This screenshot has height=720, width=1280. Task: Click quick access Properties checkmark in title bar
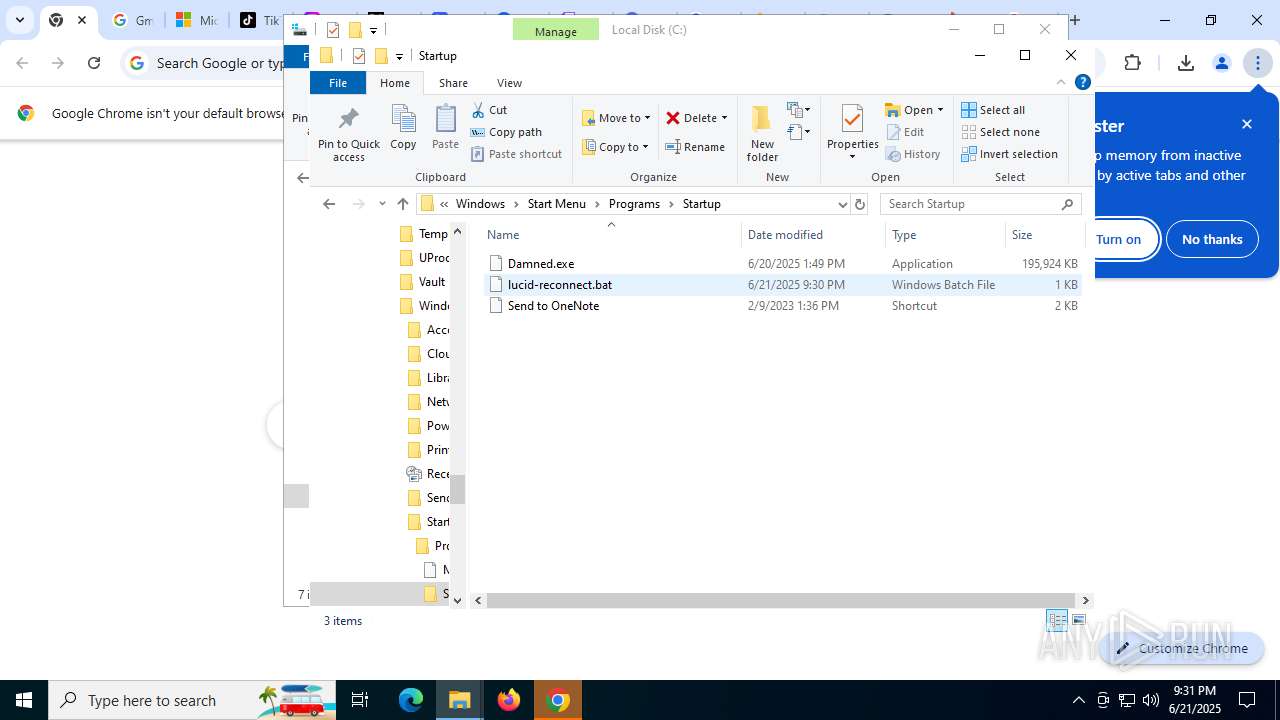pyautogui.click(x=359, y=56)
